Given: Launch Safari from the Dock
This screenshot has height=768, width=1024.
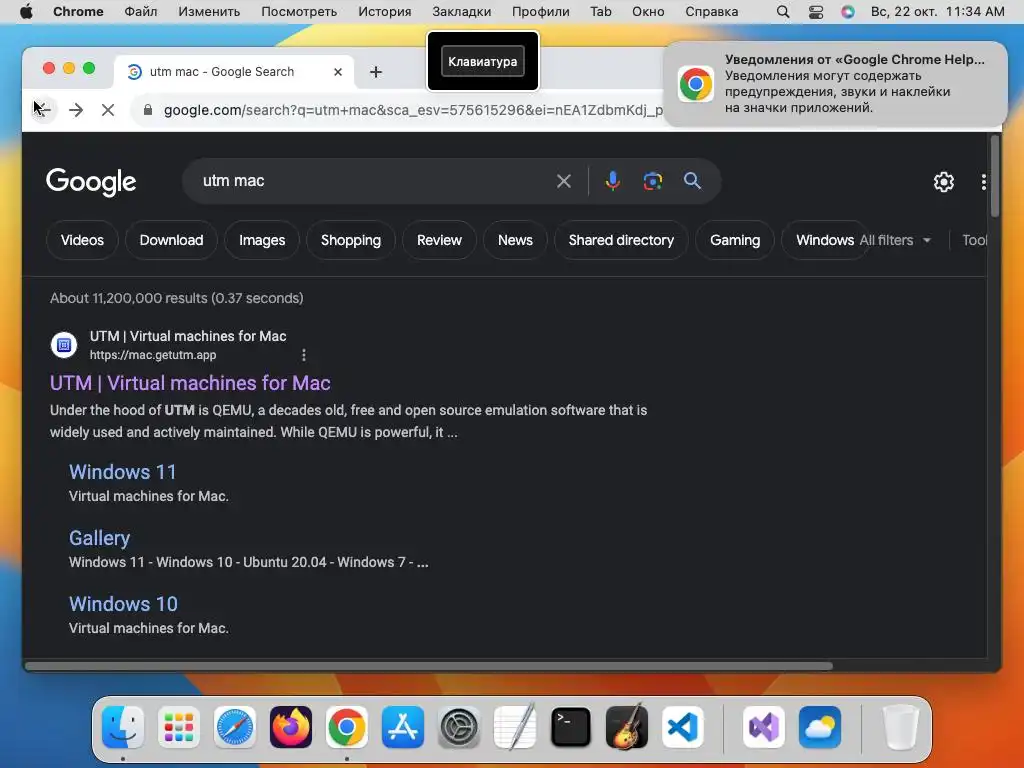Looking at the screenshot, I should (235, 727).
